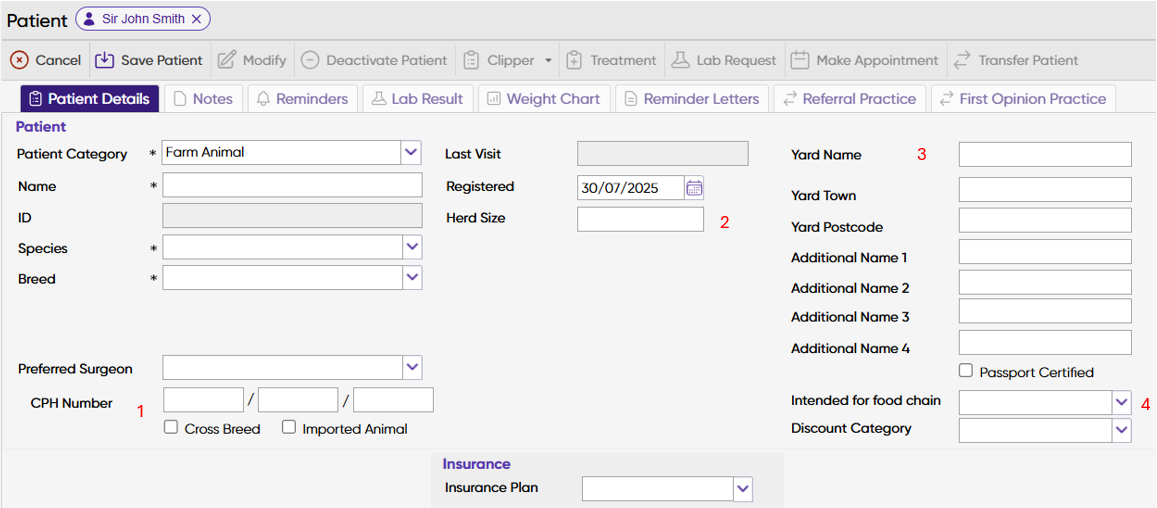Click the Cancel icon in toolbar

click(x=20, y=61)
